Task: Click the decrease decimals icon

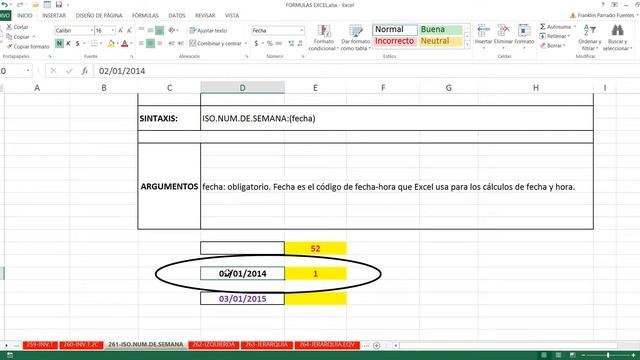Action: (x=300, y=43)
